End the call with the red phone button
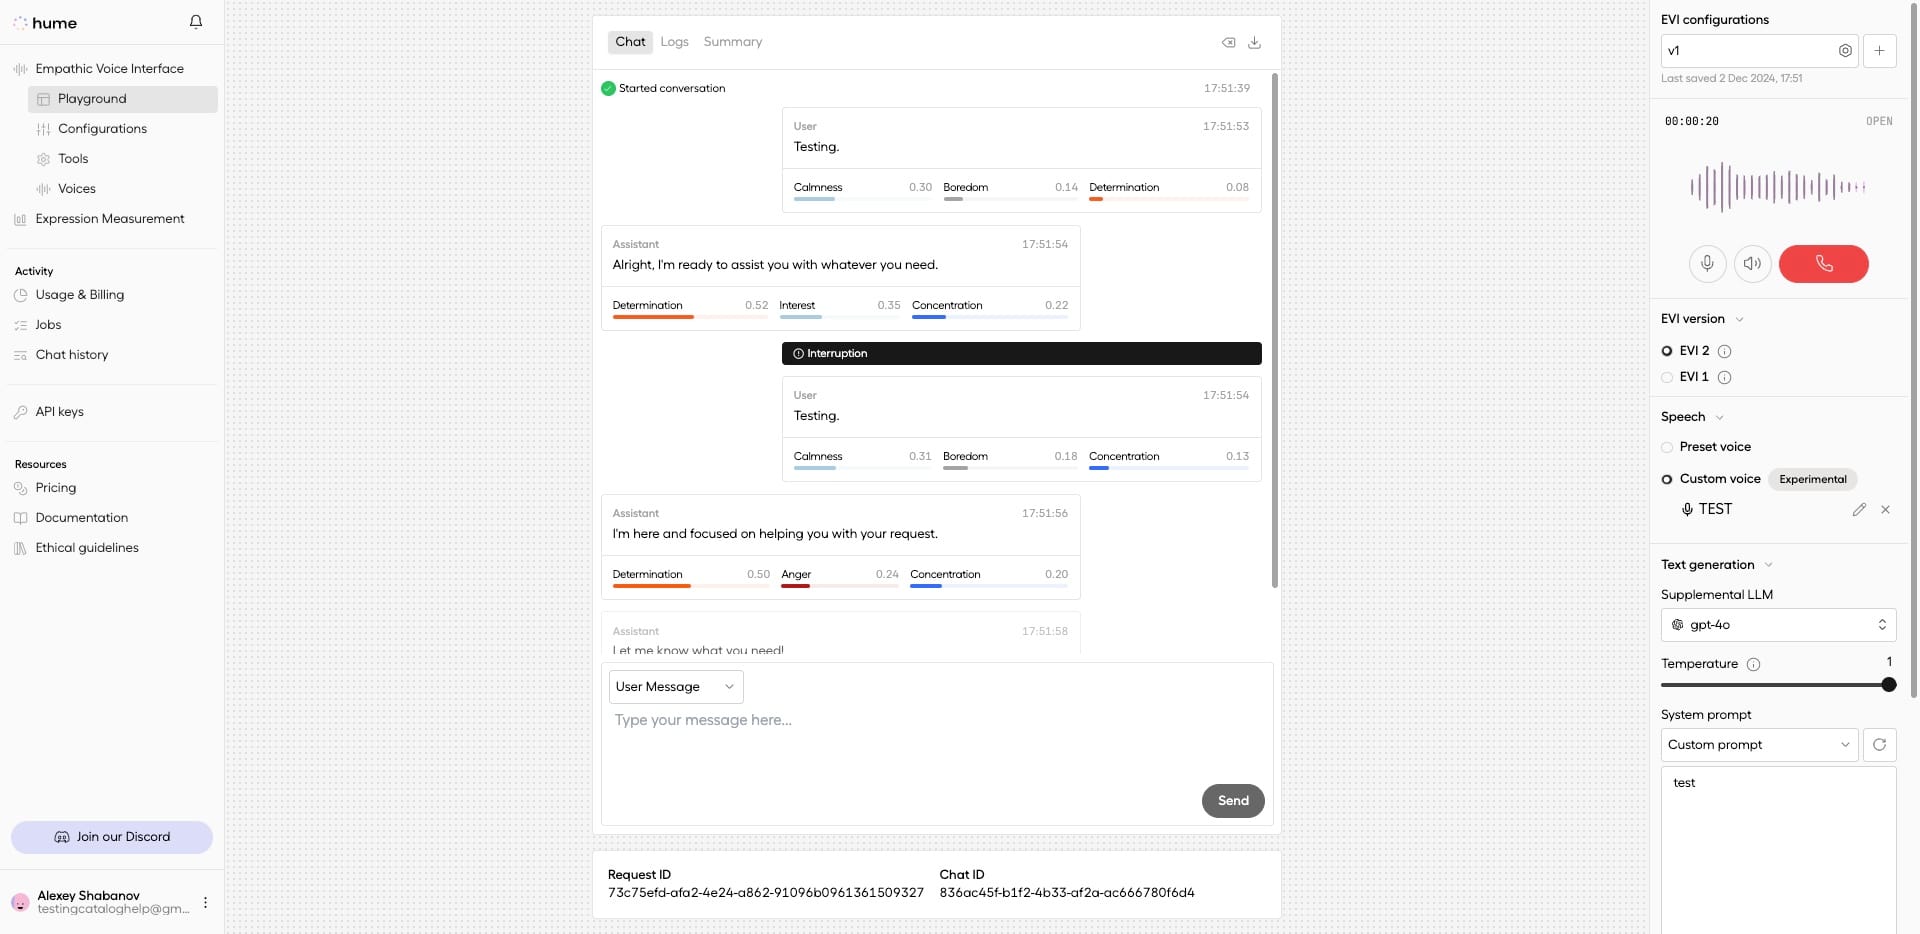This screenshot has height=934, width=1920. (1824, 264)
